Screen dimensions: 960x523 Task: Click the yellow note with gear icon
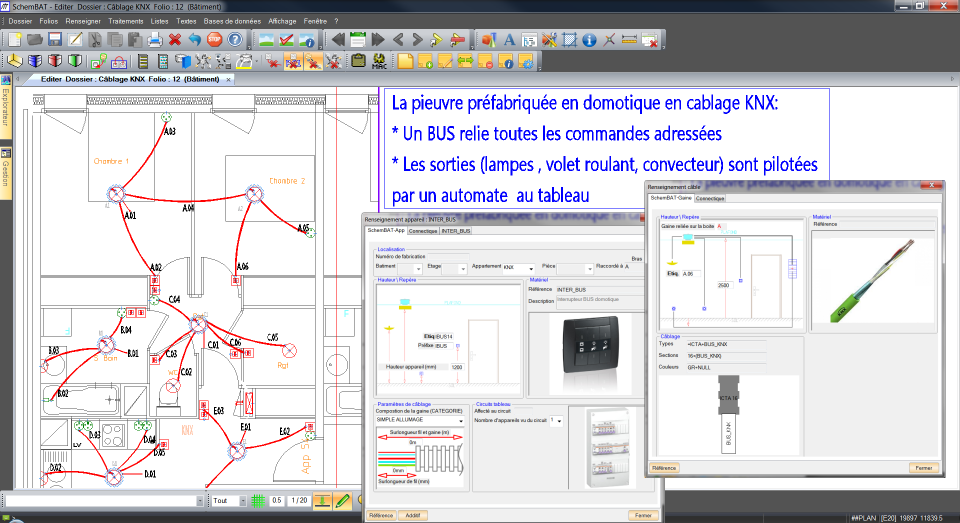[526, 61]
